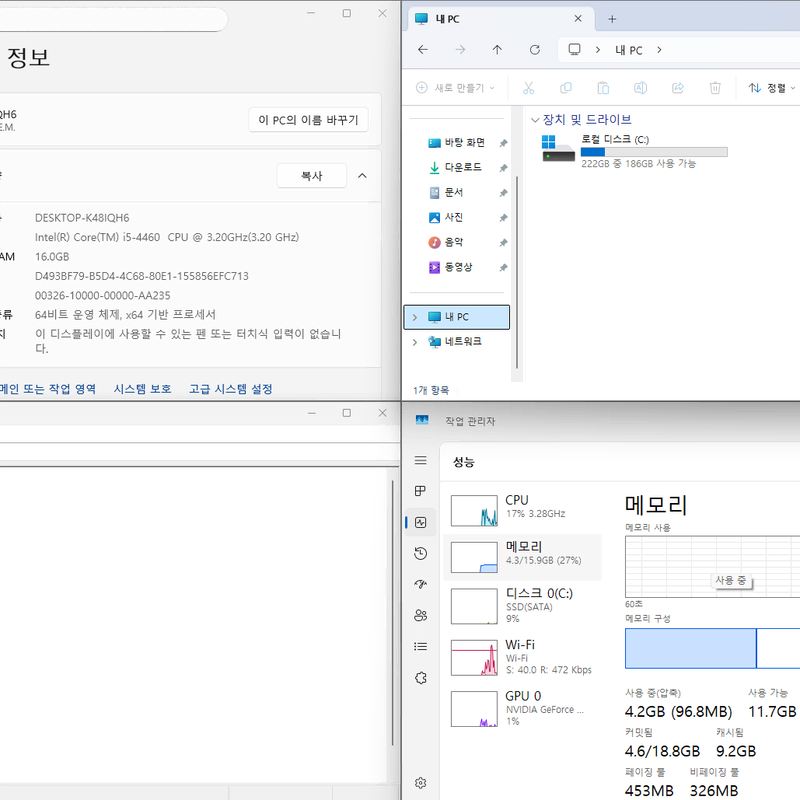Open Services icon in Task Manager
This screenshot has width=800, height=800.
(x=420, y=678)
